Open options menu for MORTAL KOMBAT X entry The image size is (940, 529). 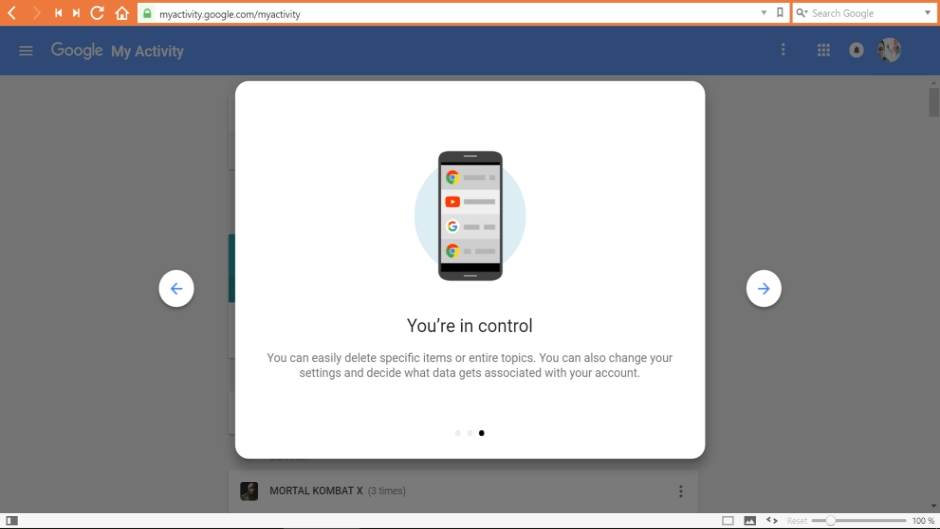(x=681, y=491)
